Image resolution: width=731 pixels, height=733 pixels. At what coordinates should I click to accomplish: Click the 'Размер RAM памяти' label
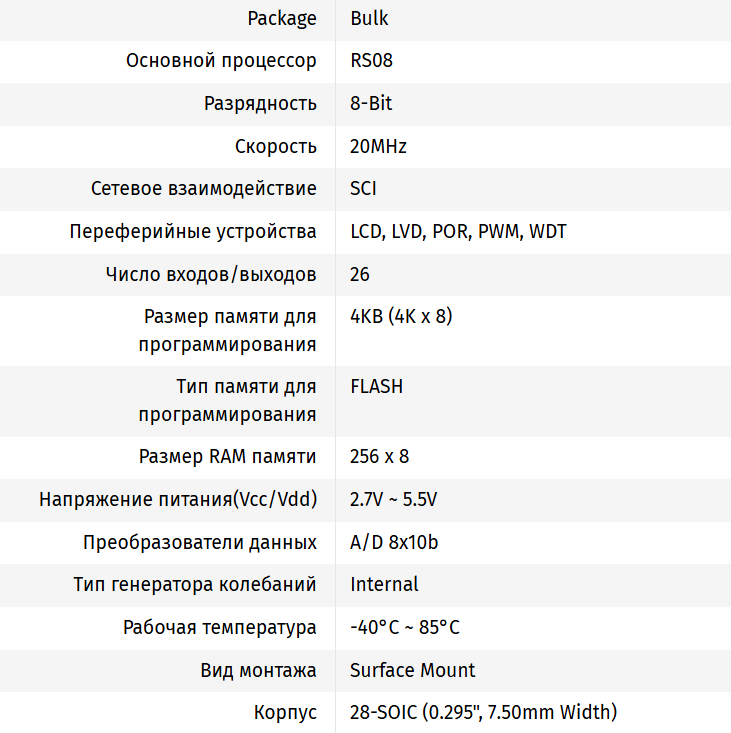pos(227,457)
